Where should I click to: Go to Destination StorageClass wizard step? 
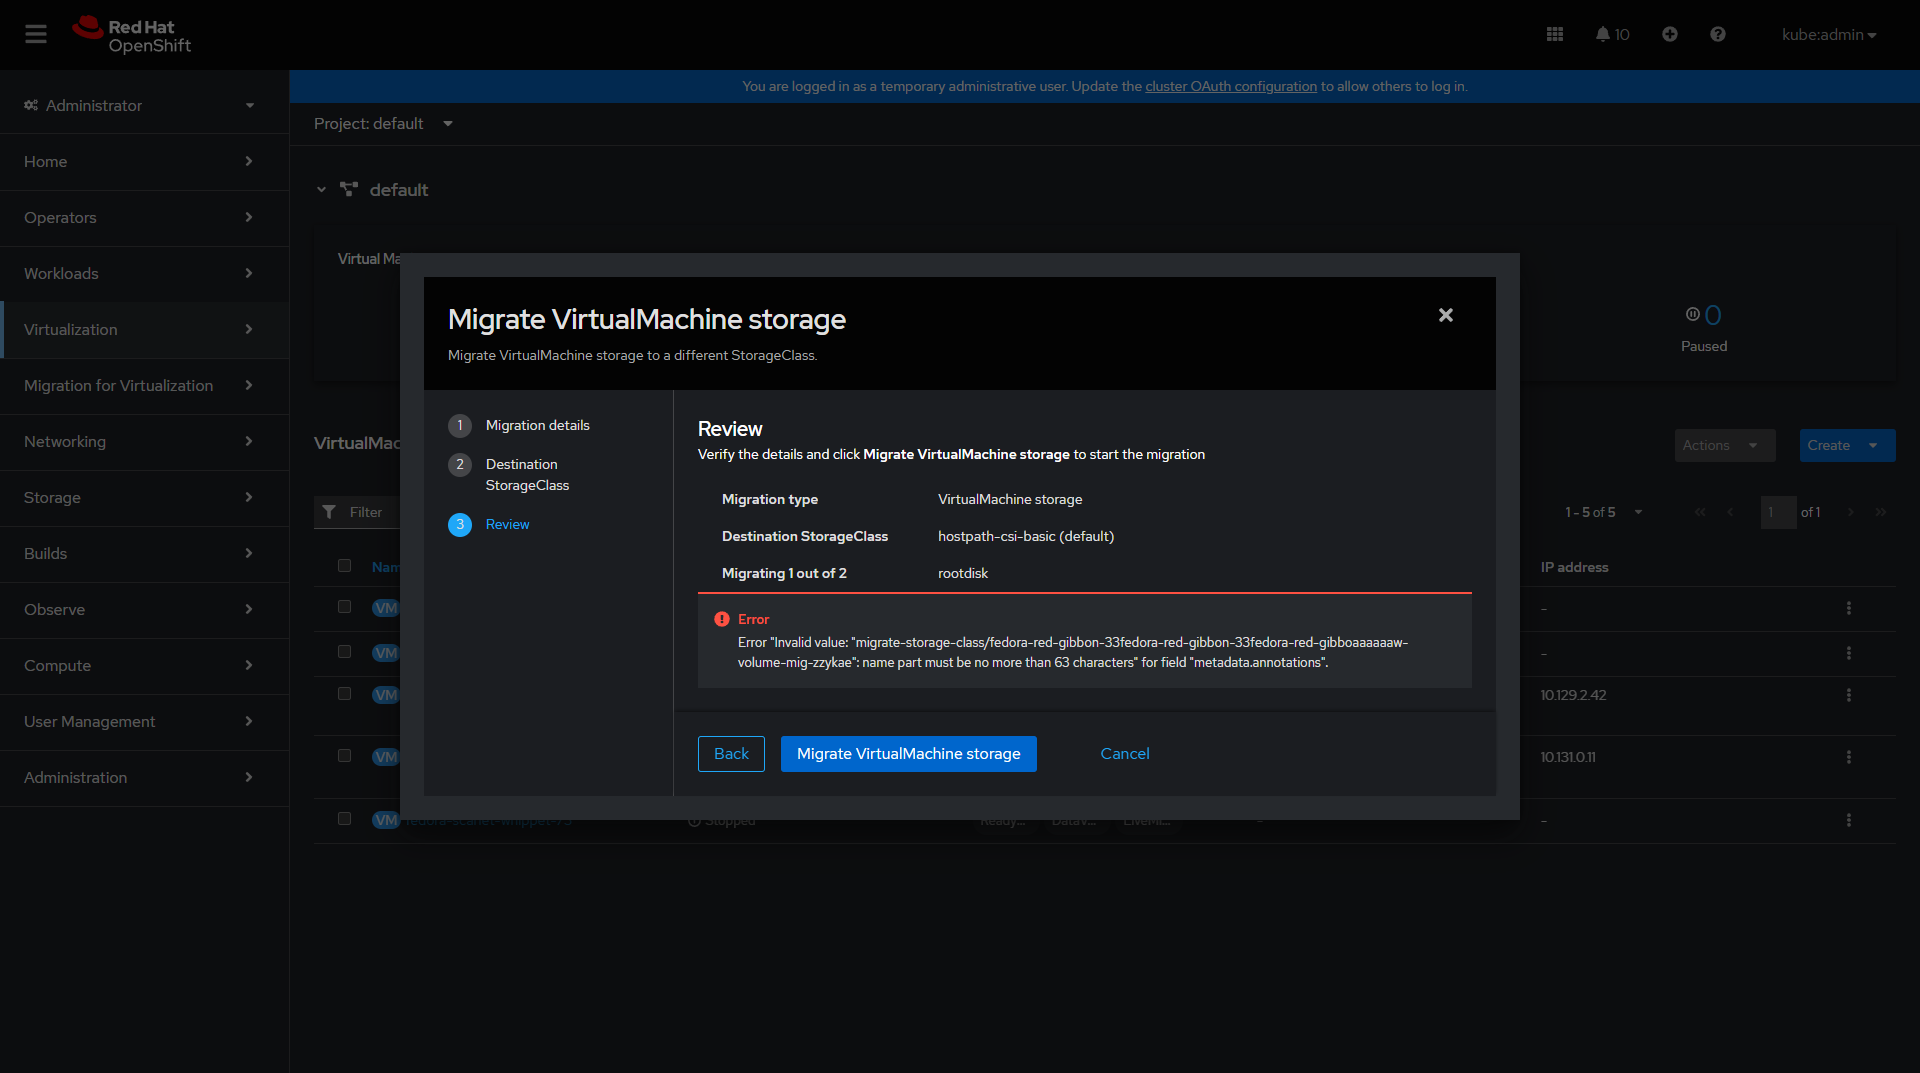[527, 475]
